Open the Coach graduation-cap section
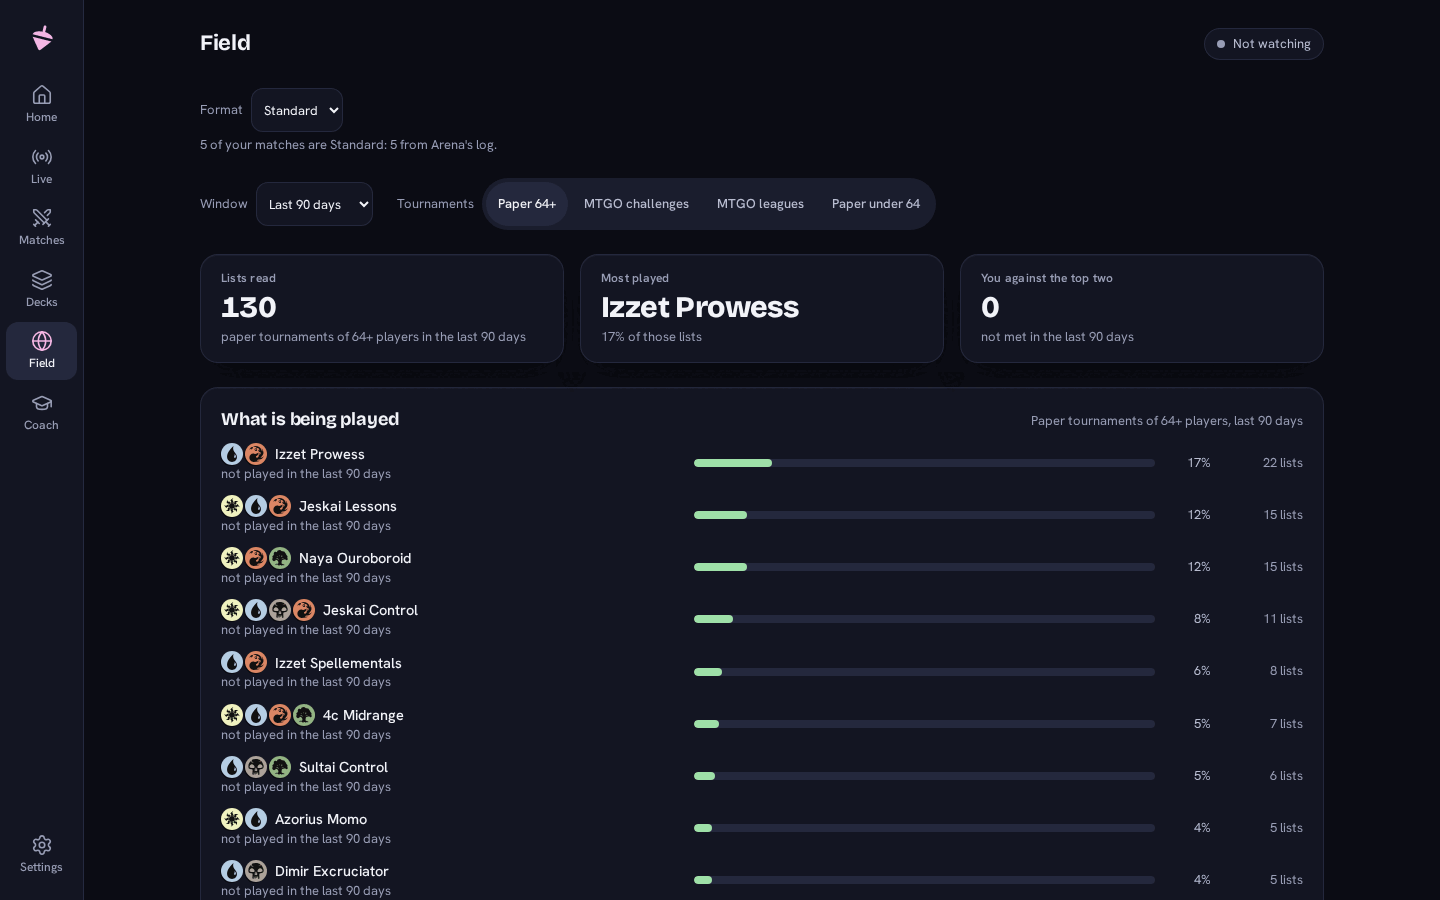1440x900 pixels. click(41, 412)
